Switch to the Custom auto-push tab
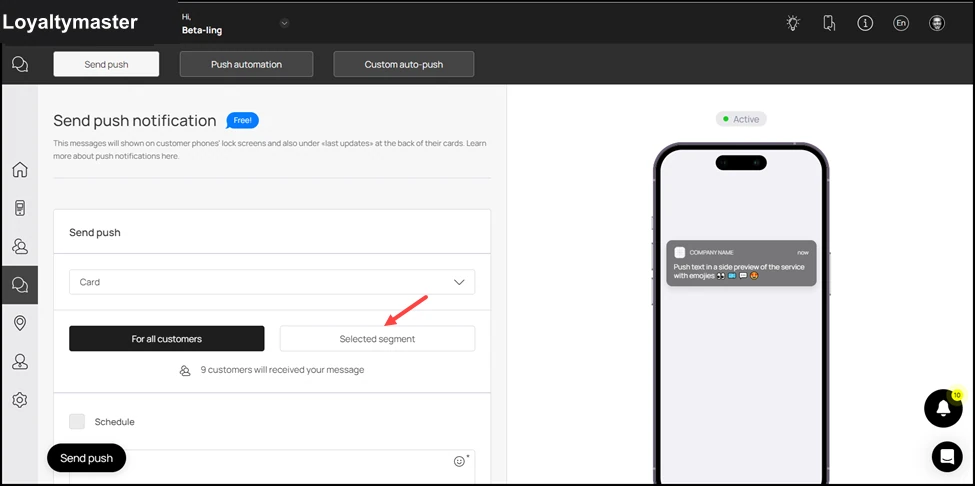 404,64
